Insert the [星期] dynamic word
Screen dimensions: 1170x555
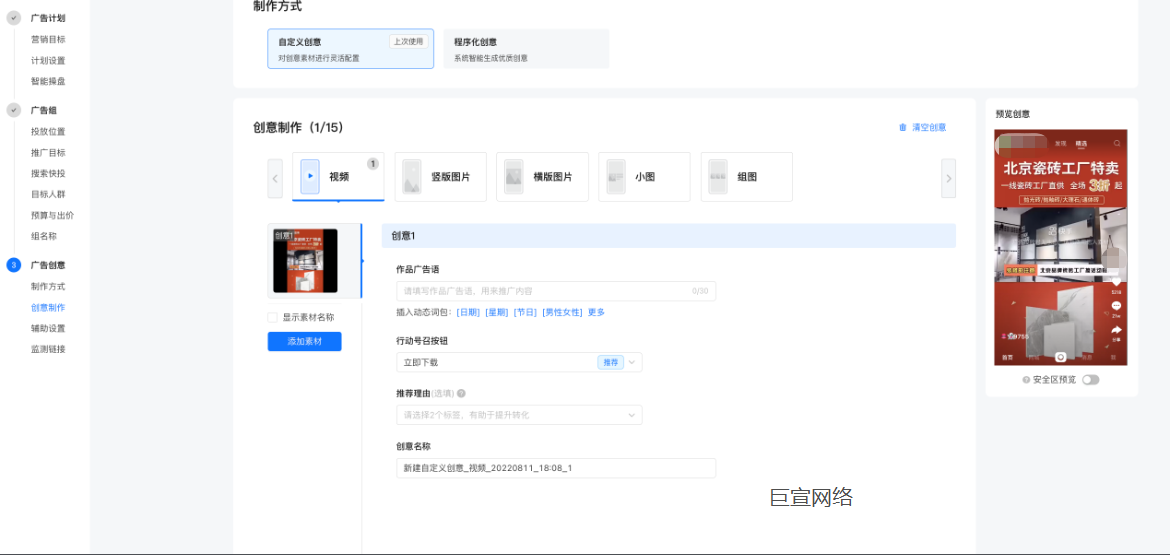tap(496, 313)
